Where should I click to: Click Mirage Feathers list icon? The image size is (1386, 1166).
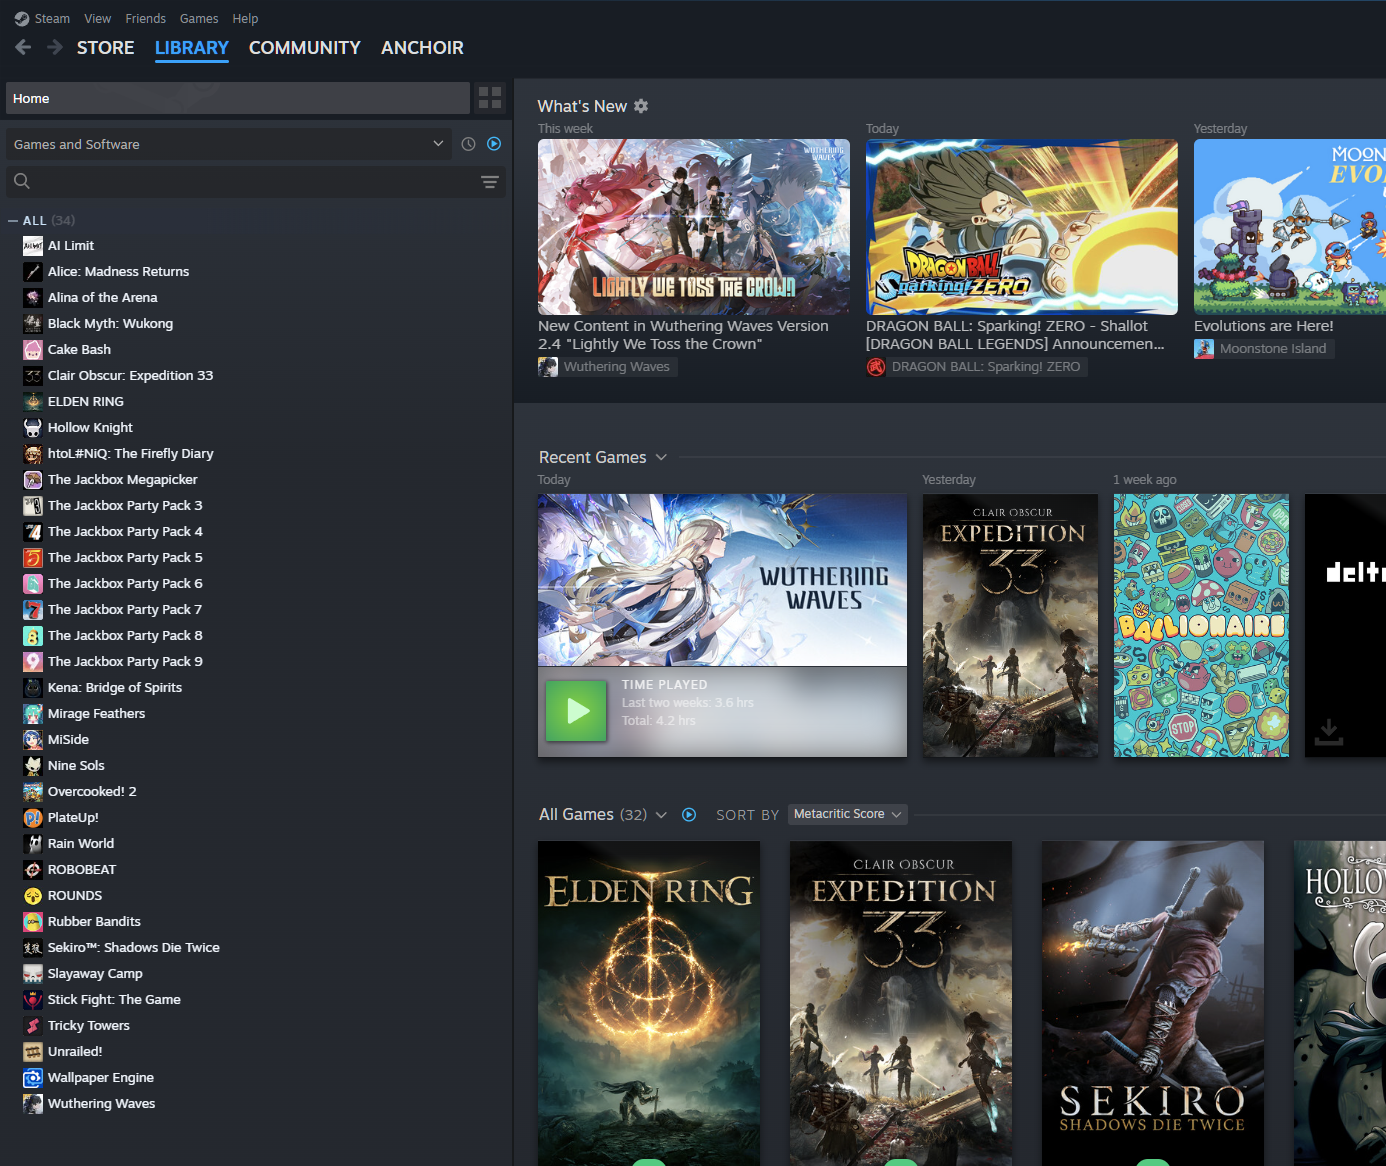click(x=33, y=713)
